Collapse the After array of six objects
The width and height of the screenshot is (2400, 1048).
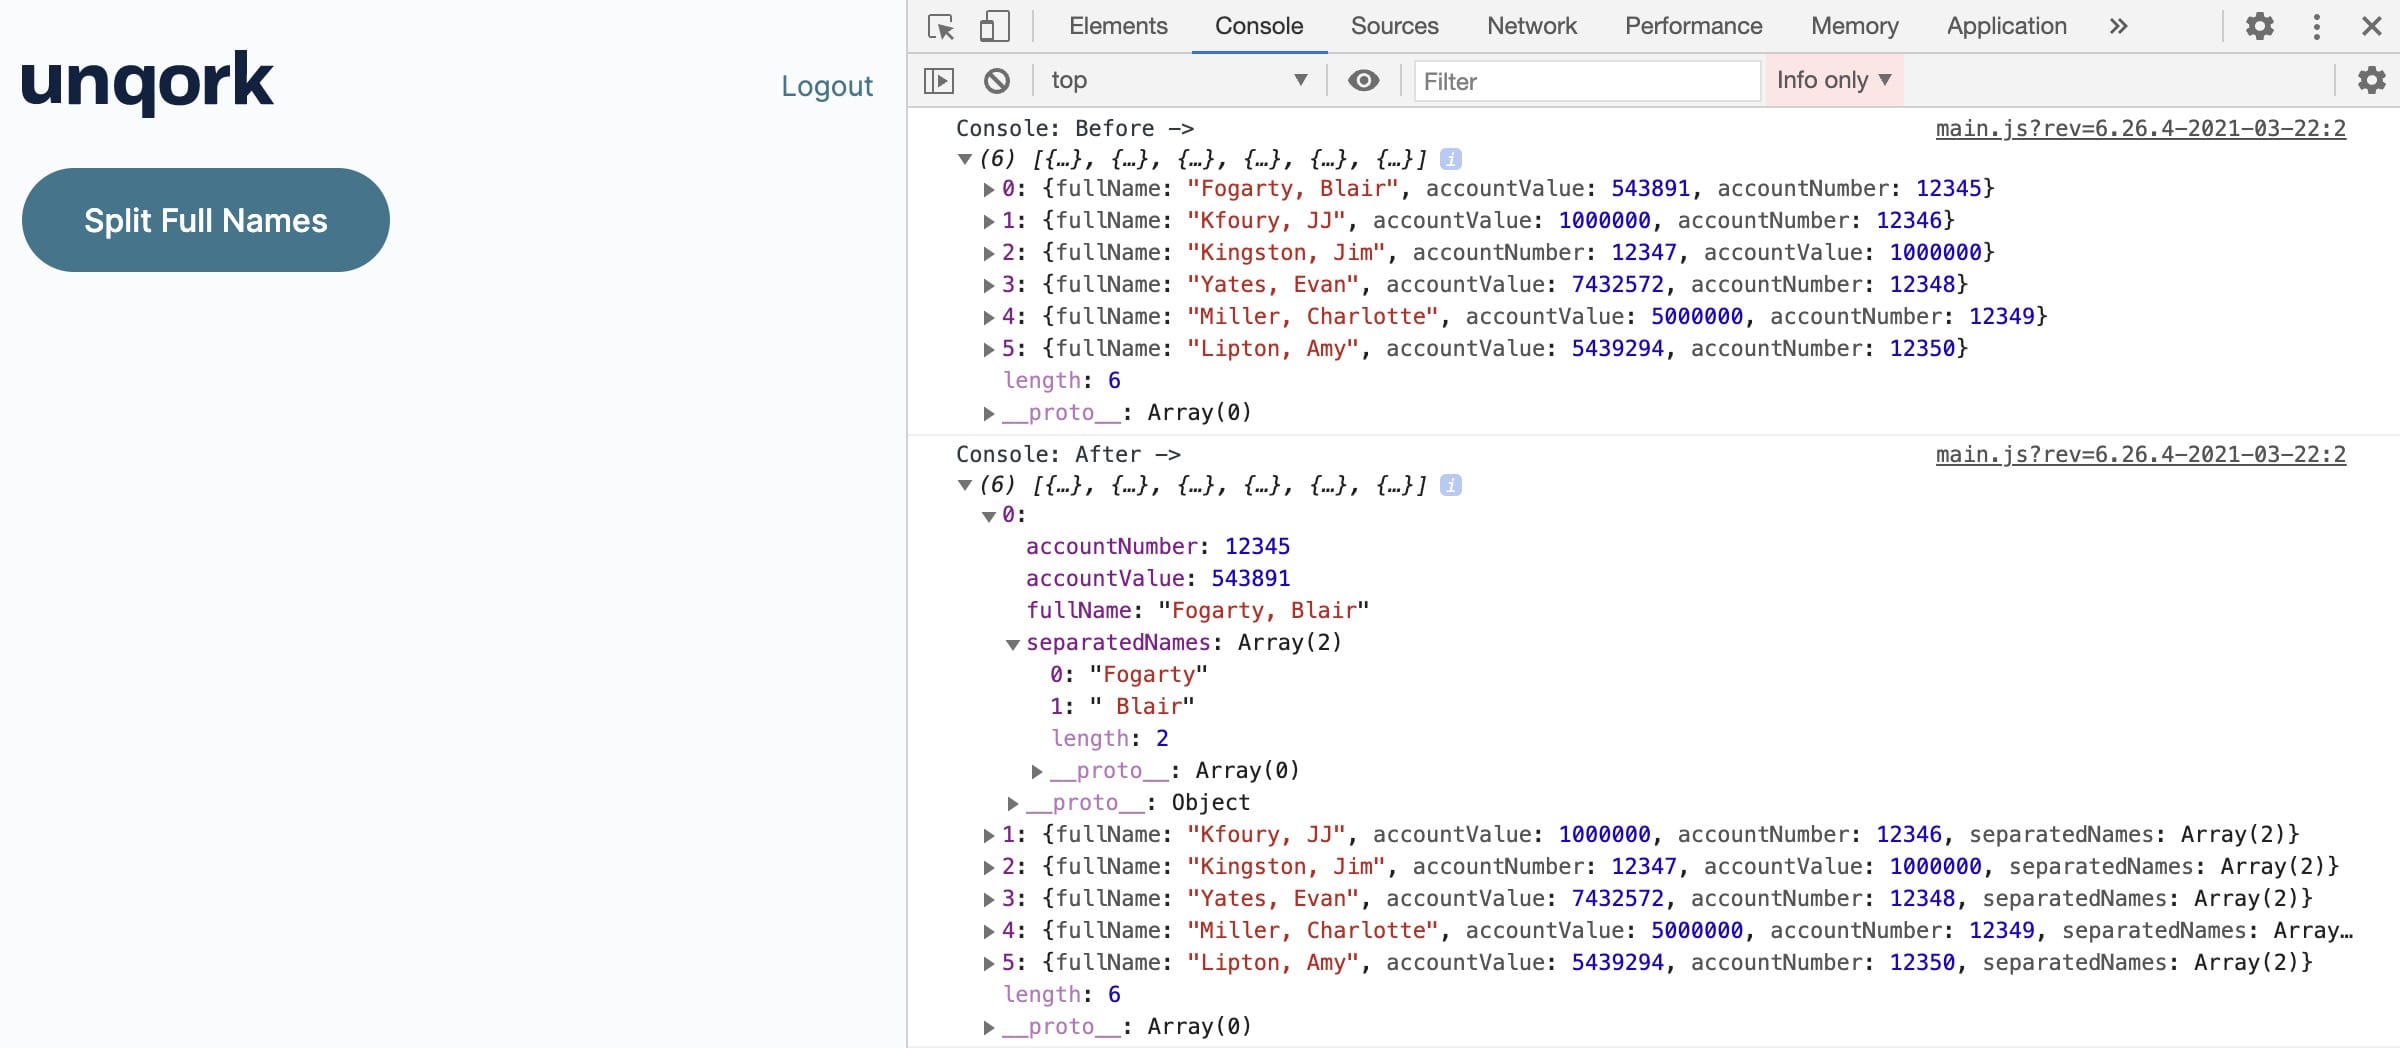click(x=965, y=485)
